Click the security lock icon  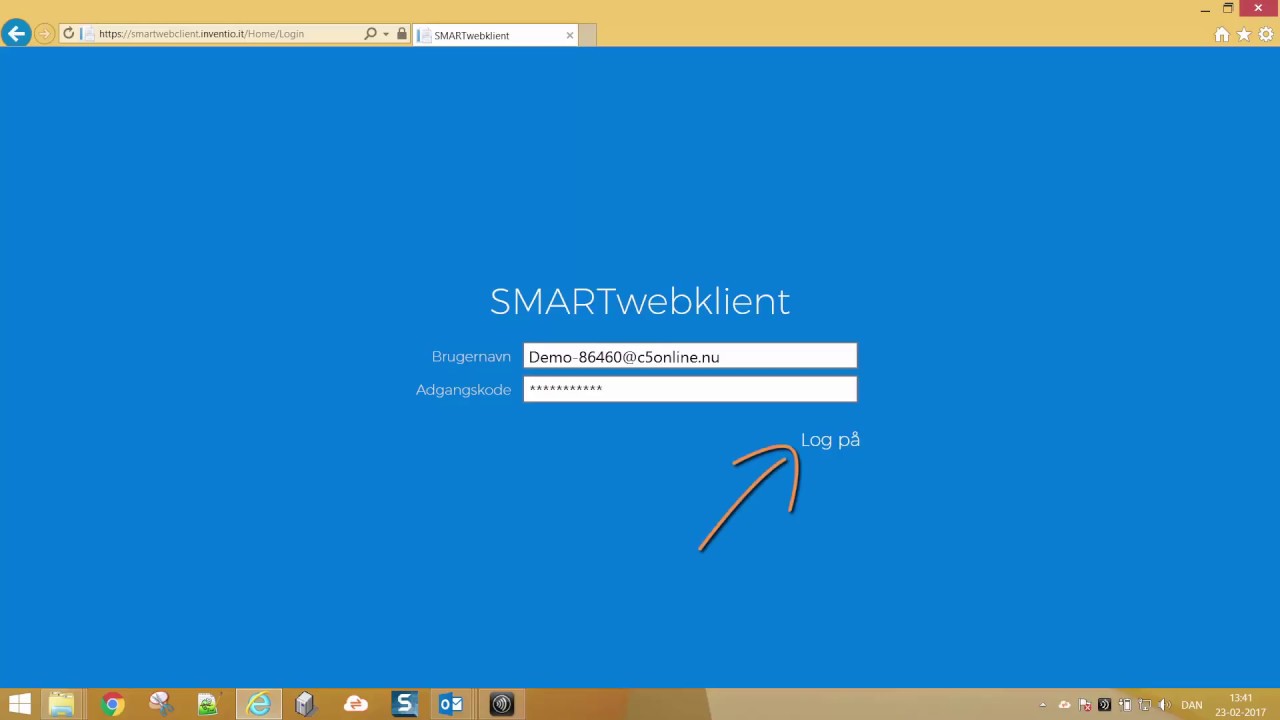pyautogui.click(x=402, y=34)
